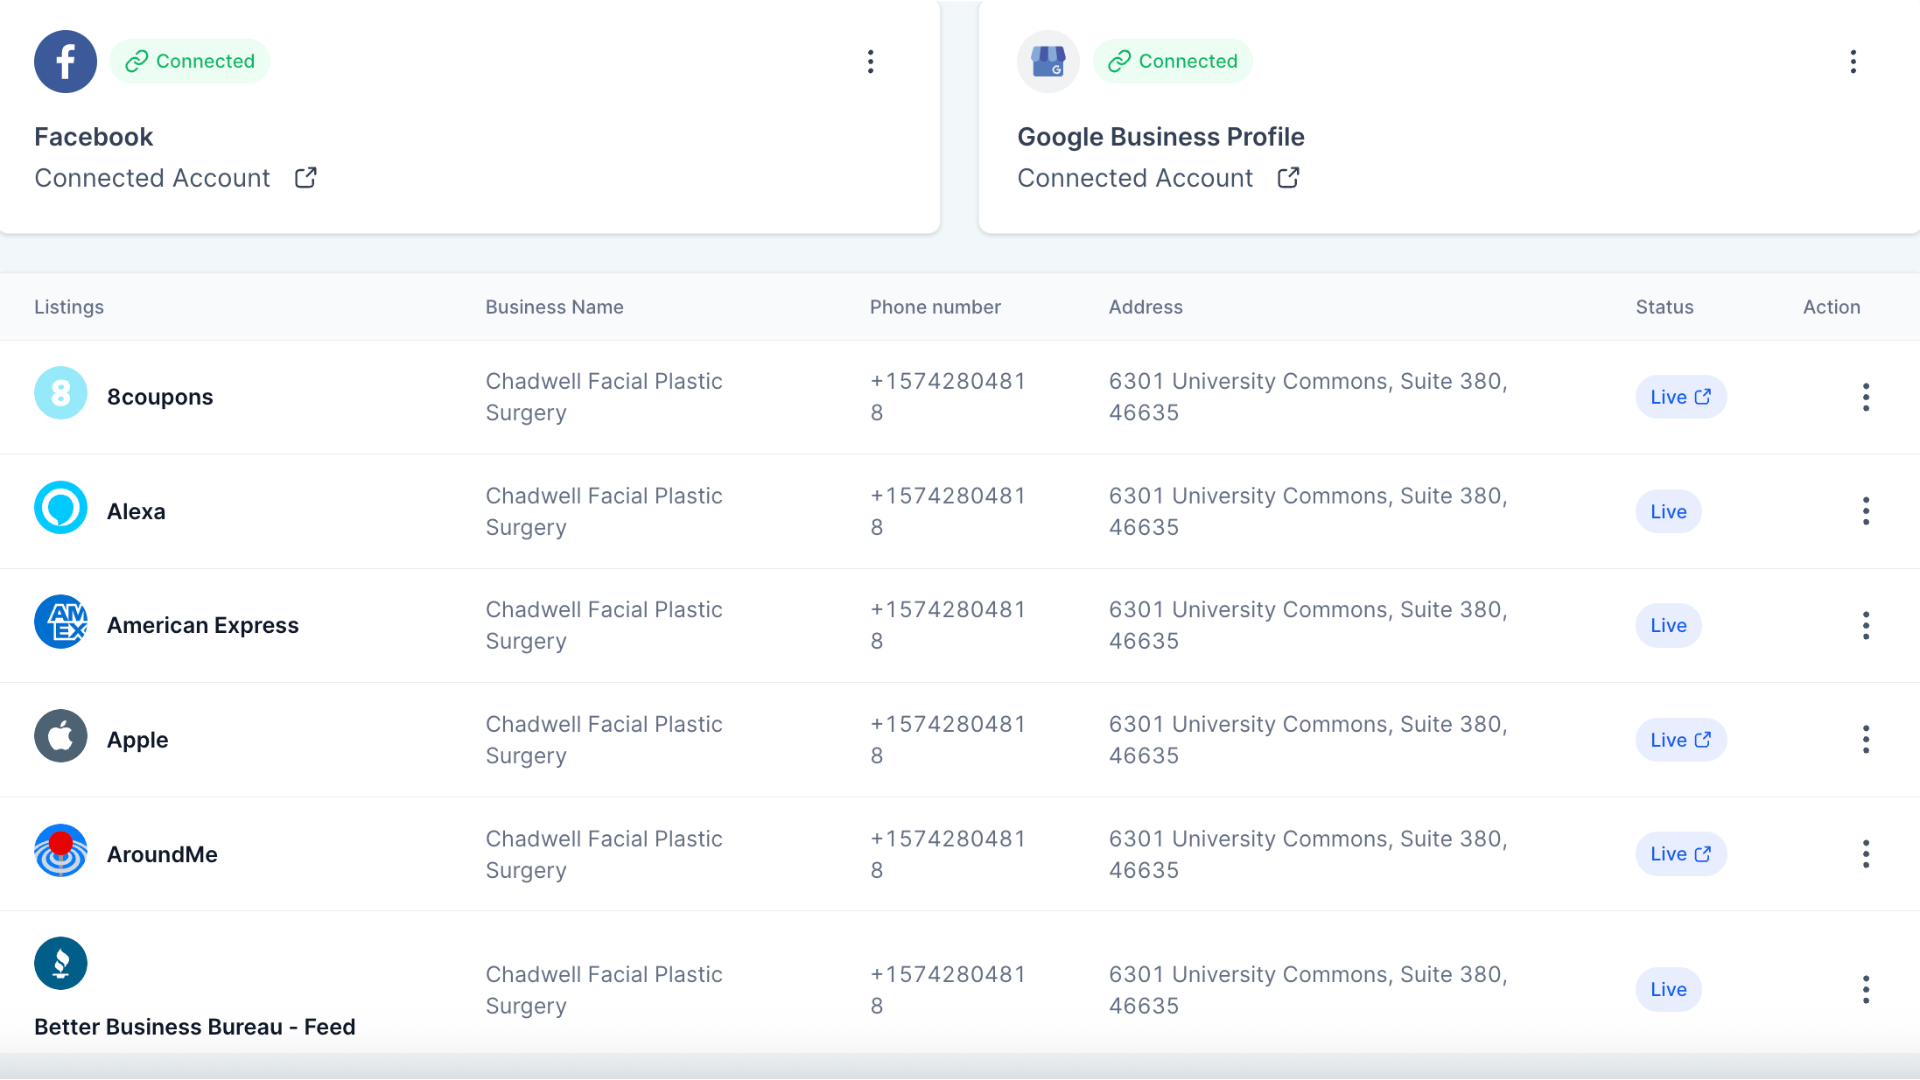The image size is (1920, 1080).
Task: Open Facebook Connected Account external link icon
Action: coord(306,178)
